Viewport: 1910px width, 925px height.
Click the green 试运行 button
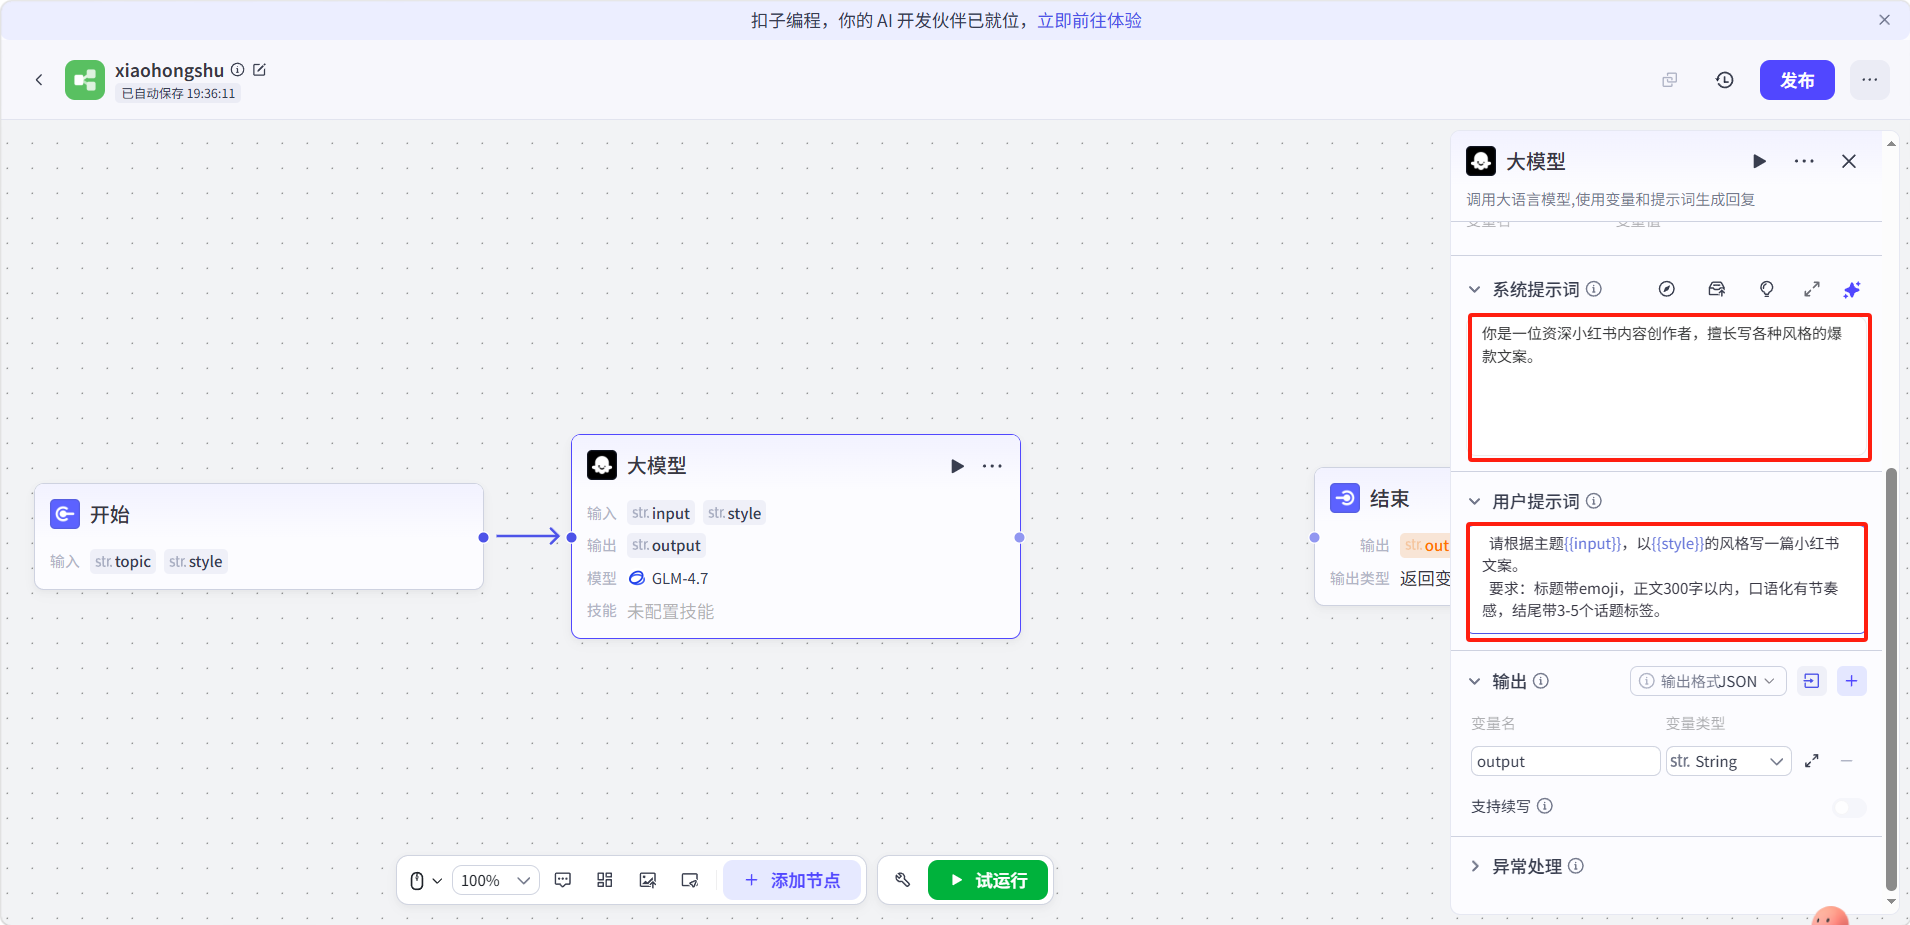point(988,880)
